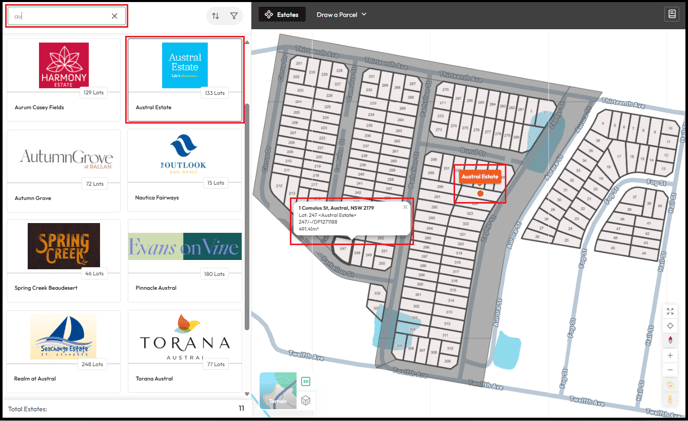This screenshot has height=421, width=688.
Task: Open the Torana Austral estate card
Action: [184, 351]
